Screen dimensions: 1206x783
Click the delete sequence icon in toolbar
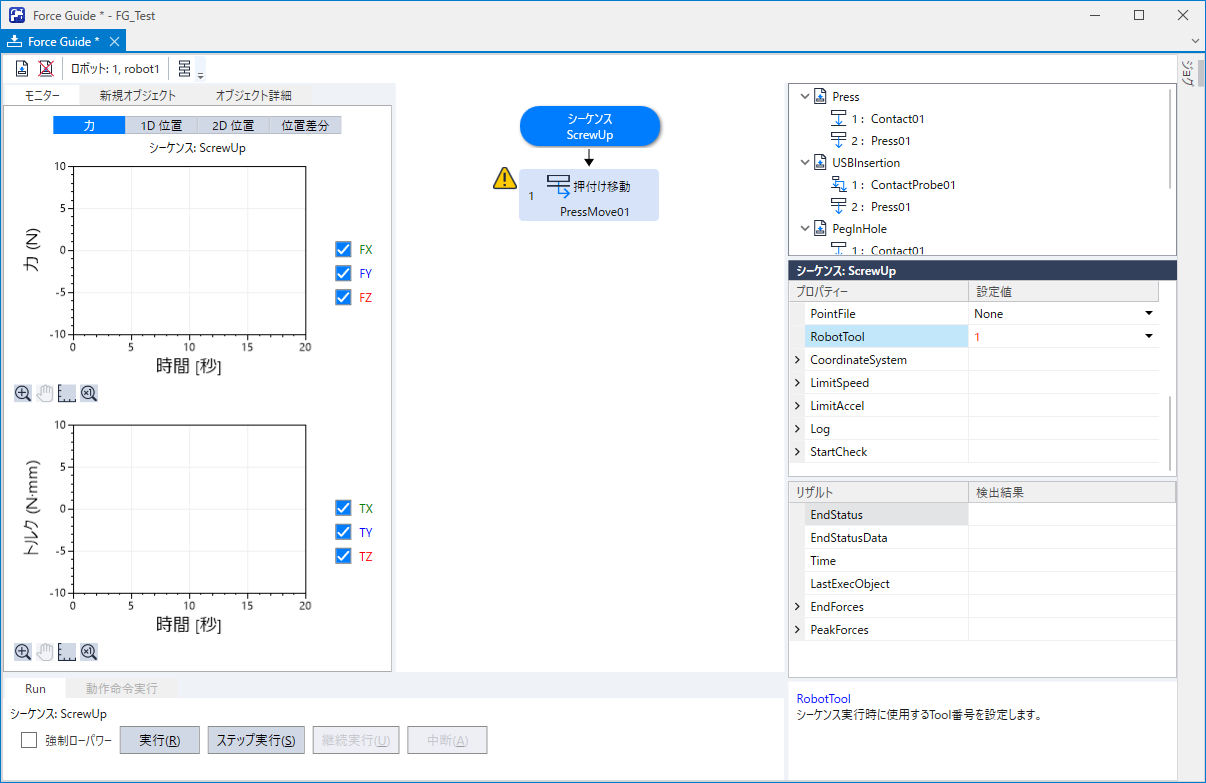click(45, 69)
